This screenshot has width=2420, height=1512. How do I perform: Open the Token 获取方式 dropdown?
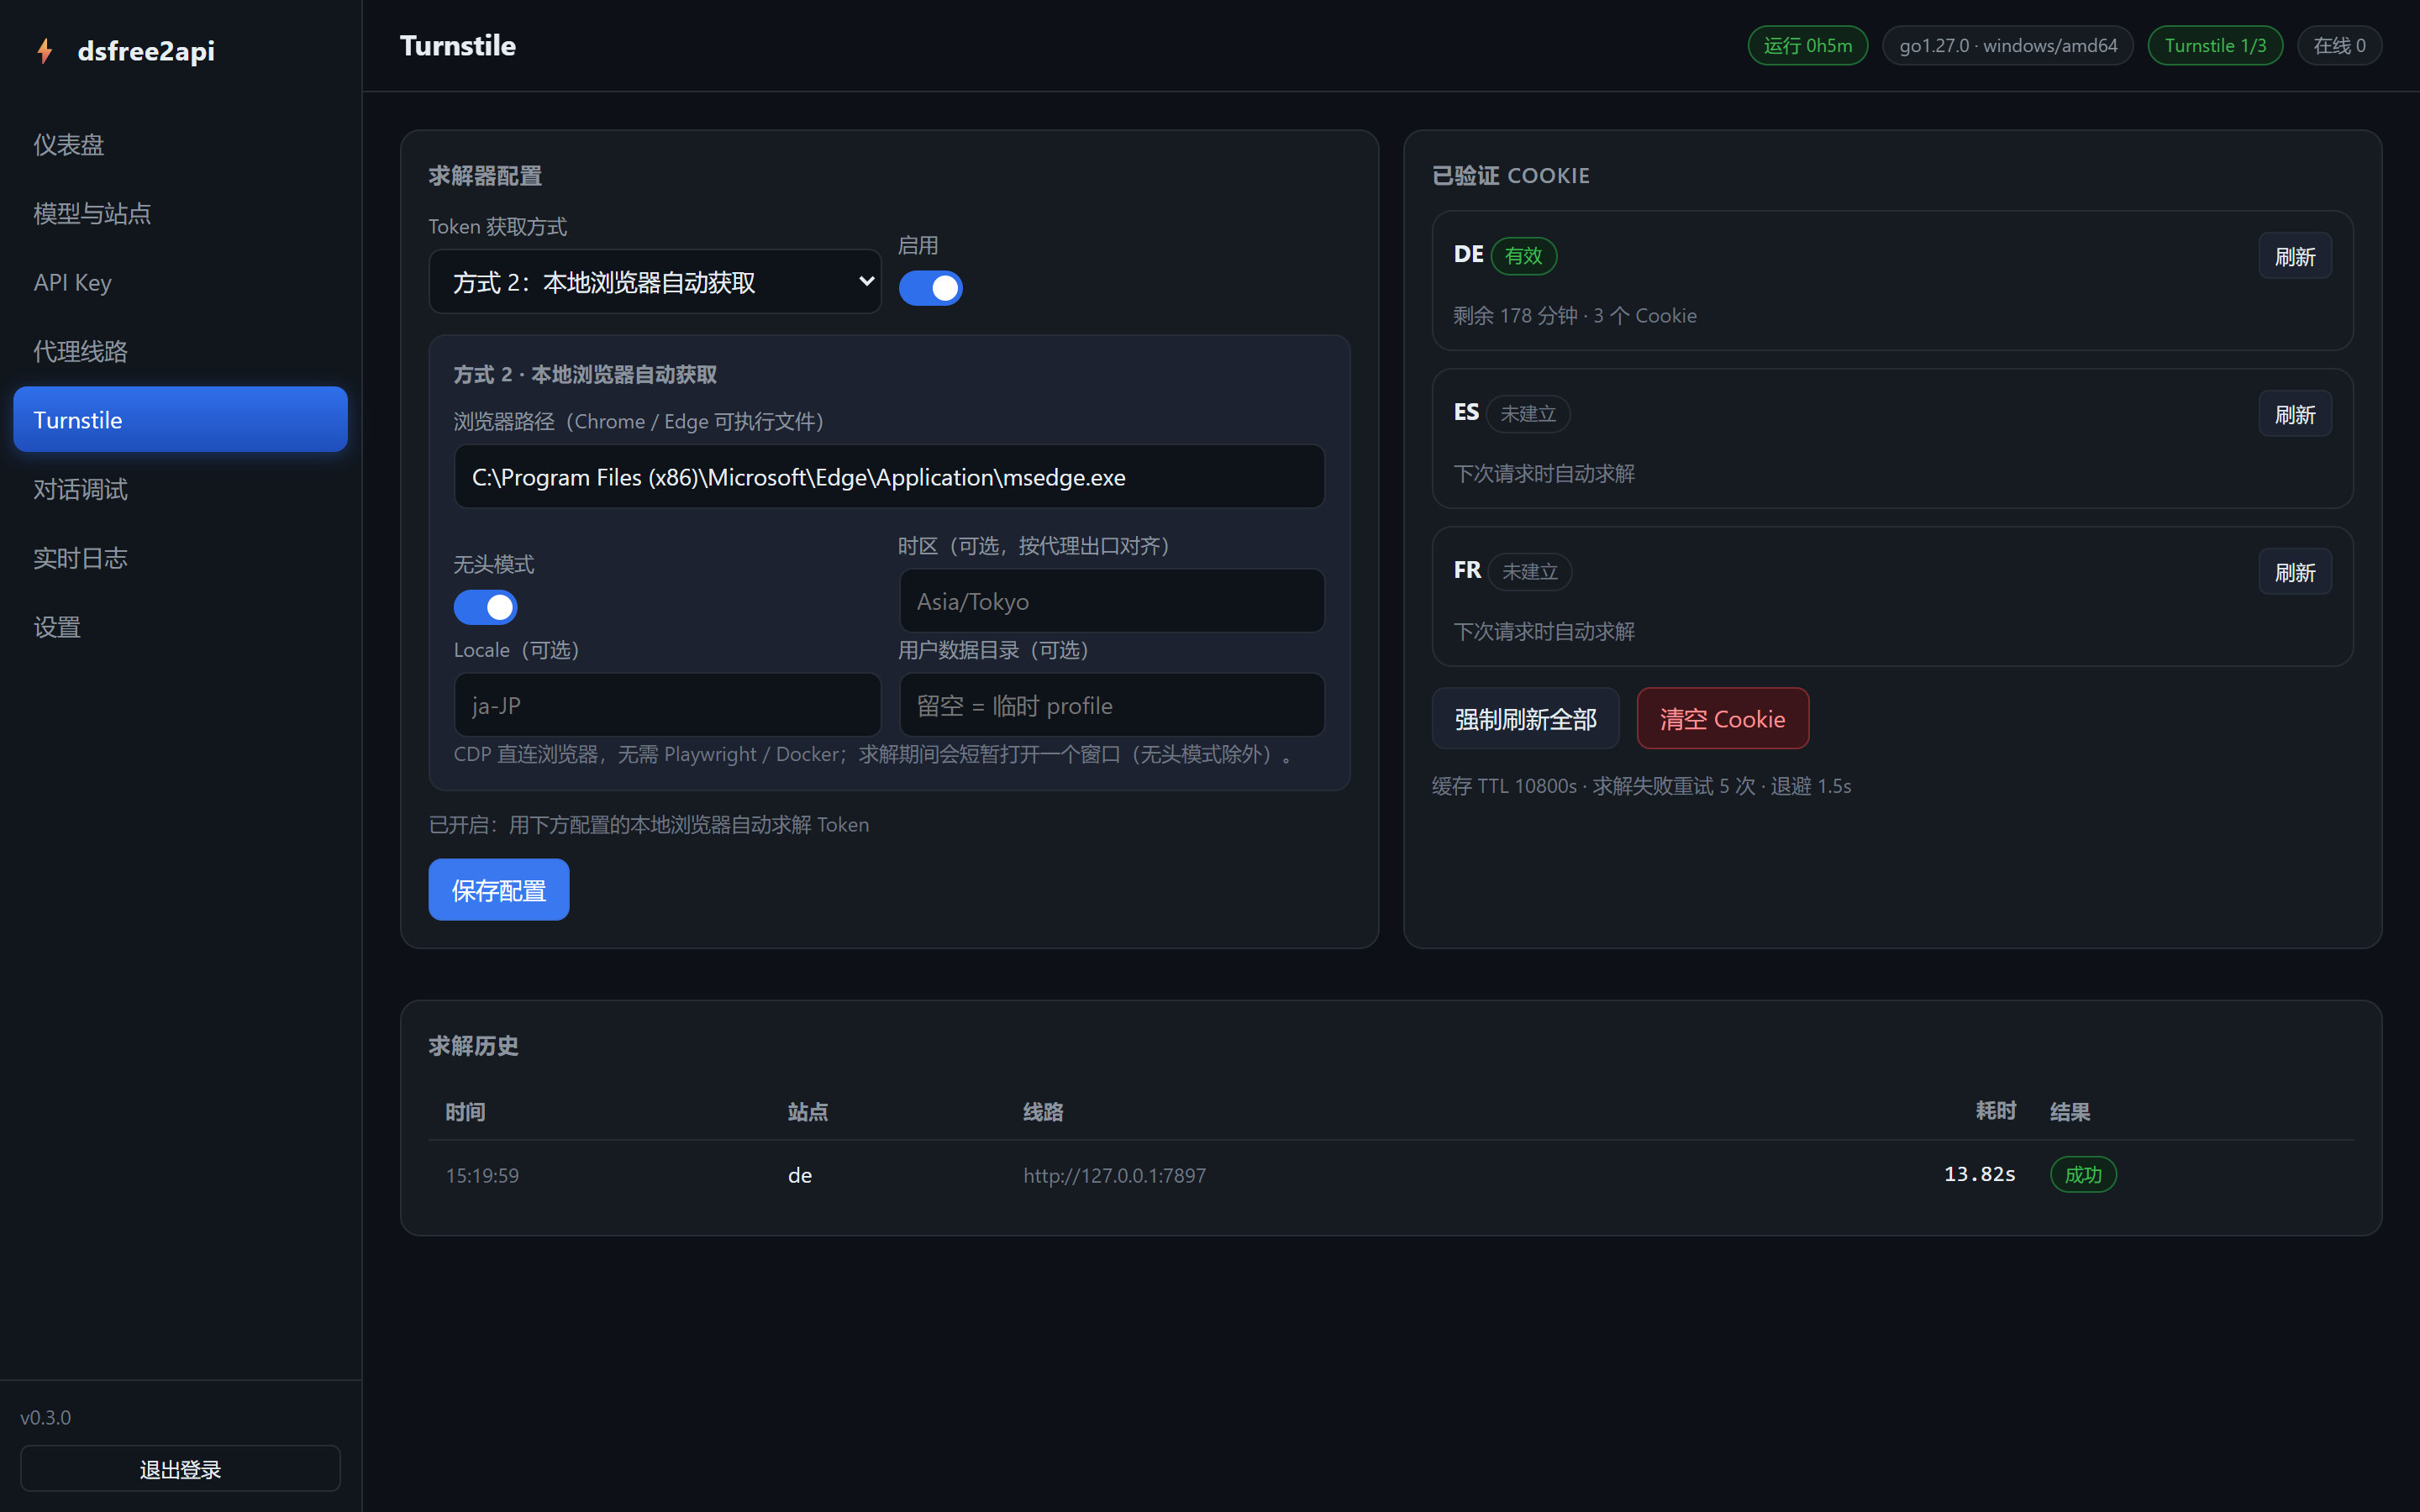tap(655, 282)
